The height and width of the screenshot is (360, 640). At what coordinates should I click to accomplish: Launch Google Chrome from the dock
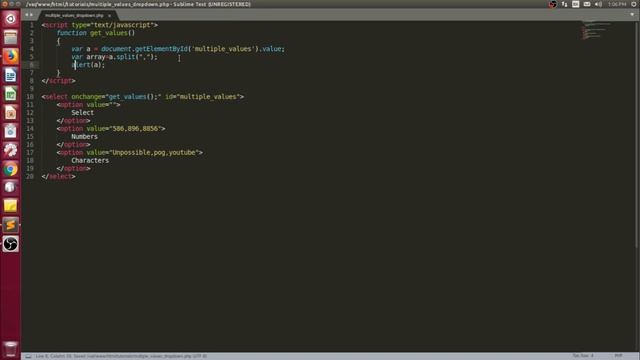(11, 169)
